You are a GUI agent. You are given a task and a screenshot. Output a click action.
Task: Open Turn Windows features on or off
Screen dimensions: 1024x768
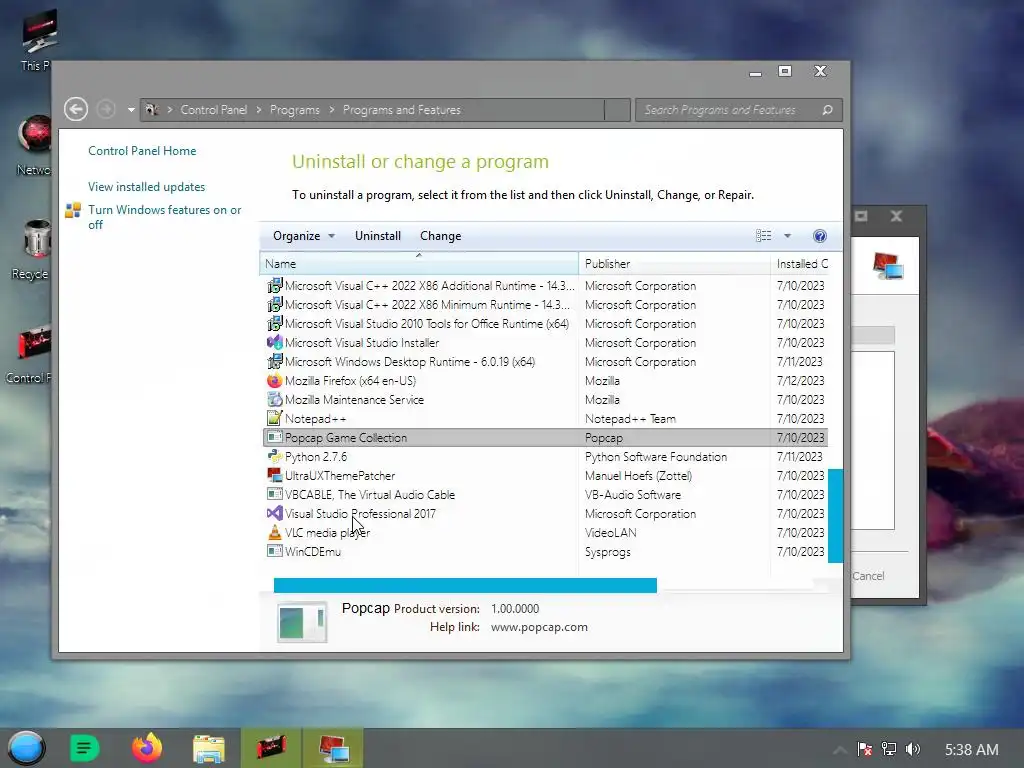165,217
